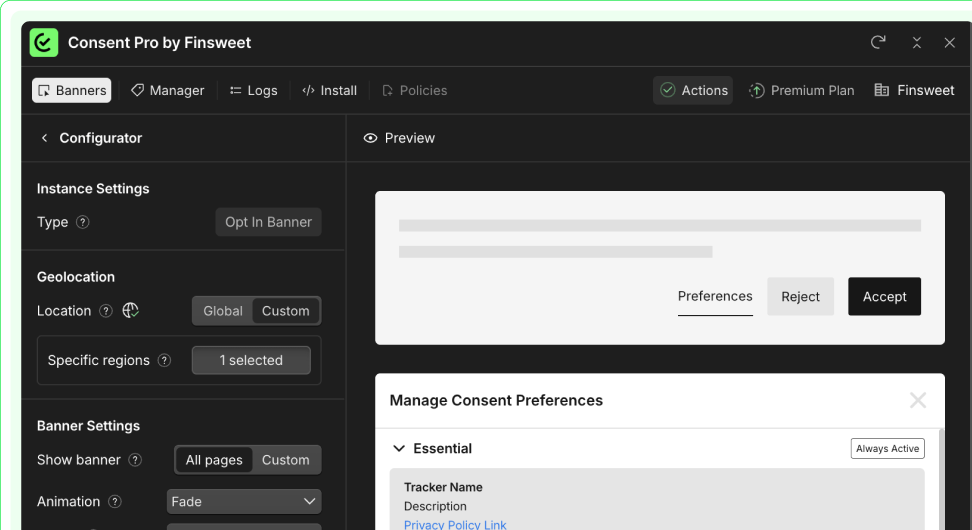972x530 pixels.
Task: Click the preferences panel scrollbar
Action: click(x=942, y=479)
